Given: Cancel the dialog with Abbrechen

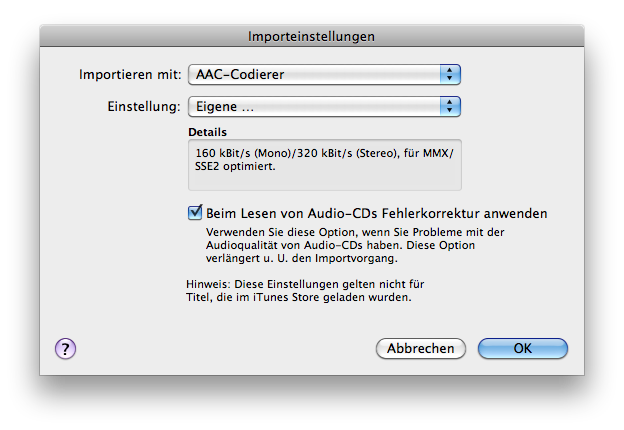Looking at the screenshot, I should click(x=421, y=348).
